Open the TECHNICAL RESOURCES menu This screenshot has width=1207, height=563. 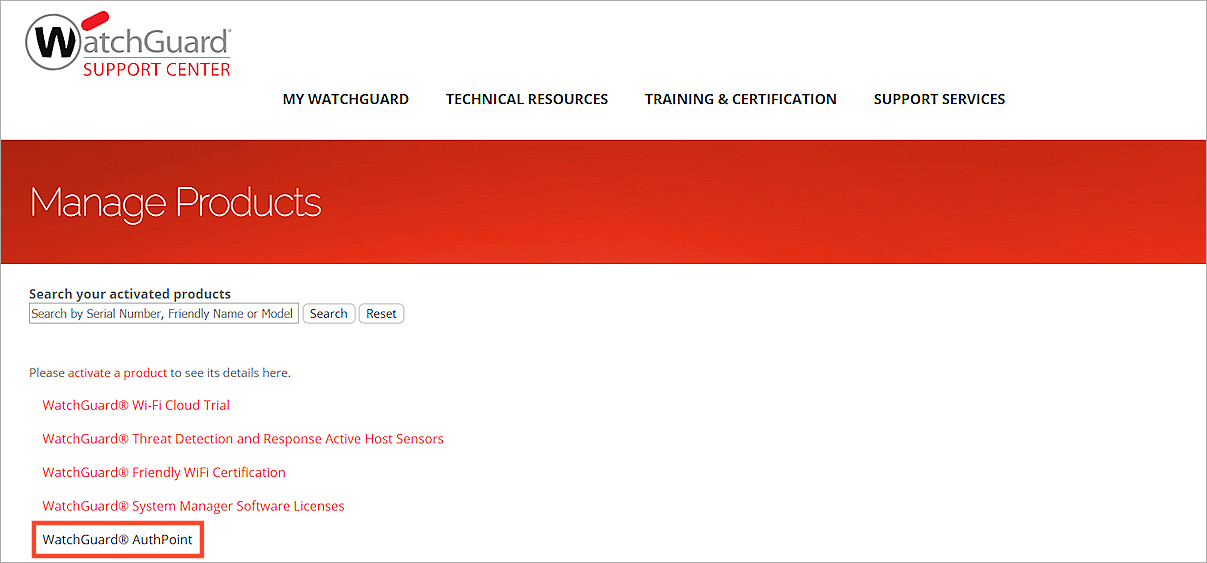[x=527, y=99]
